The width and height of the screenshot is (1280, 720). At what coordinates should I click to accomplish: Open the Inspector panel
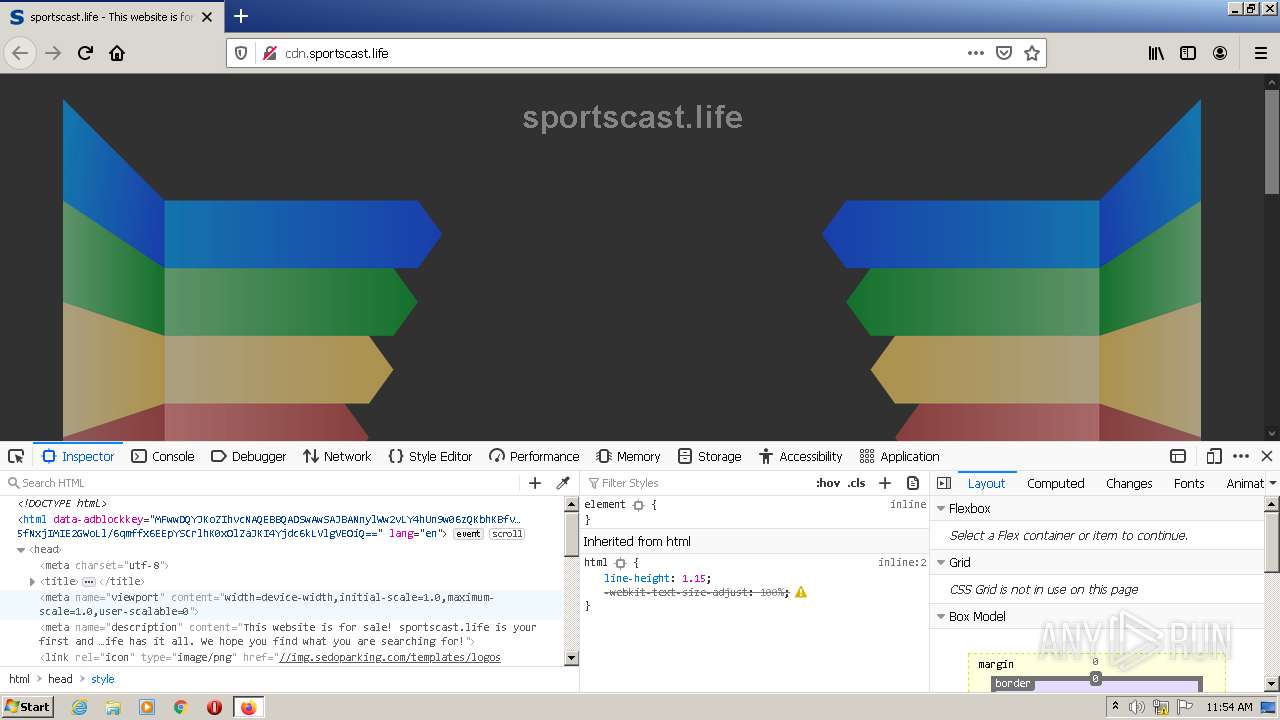click(78, 456)
